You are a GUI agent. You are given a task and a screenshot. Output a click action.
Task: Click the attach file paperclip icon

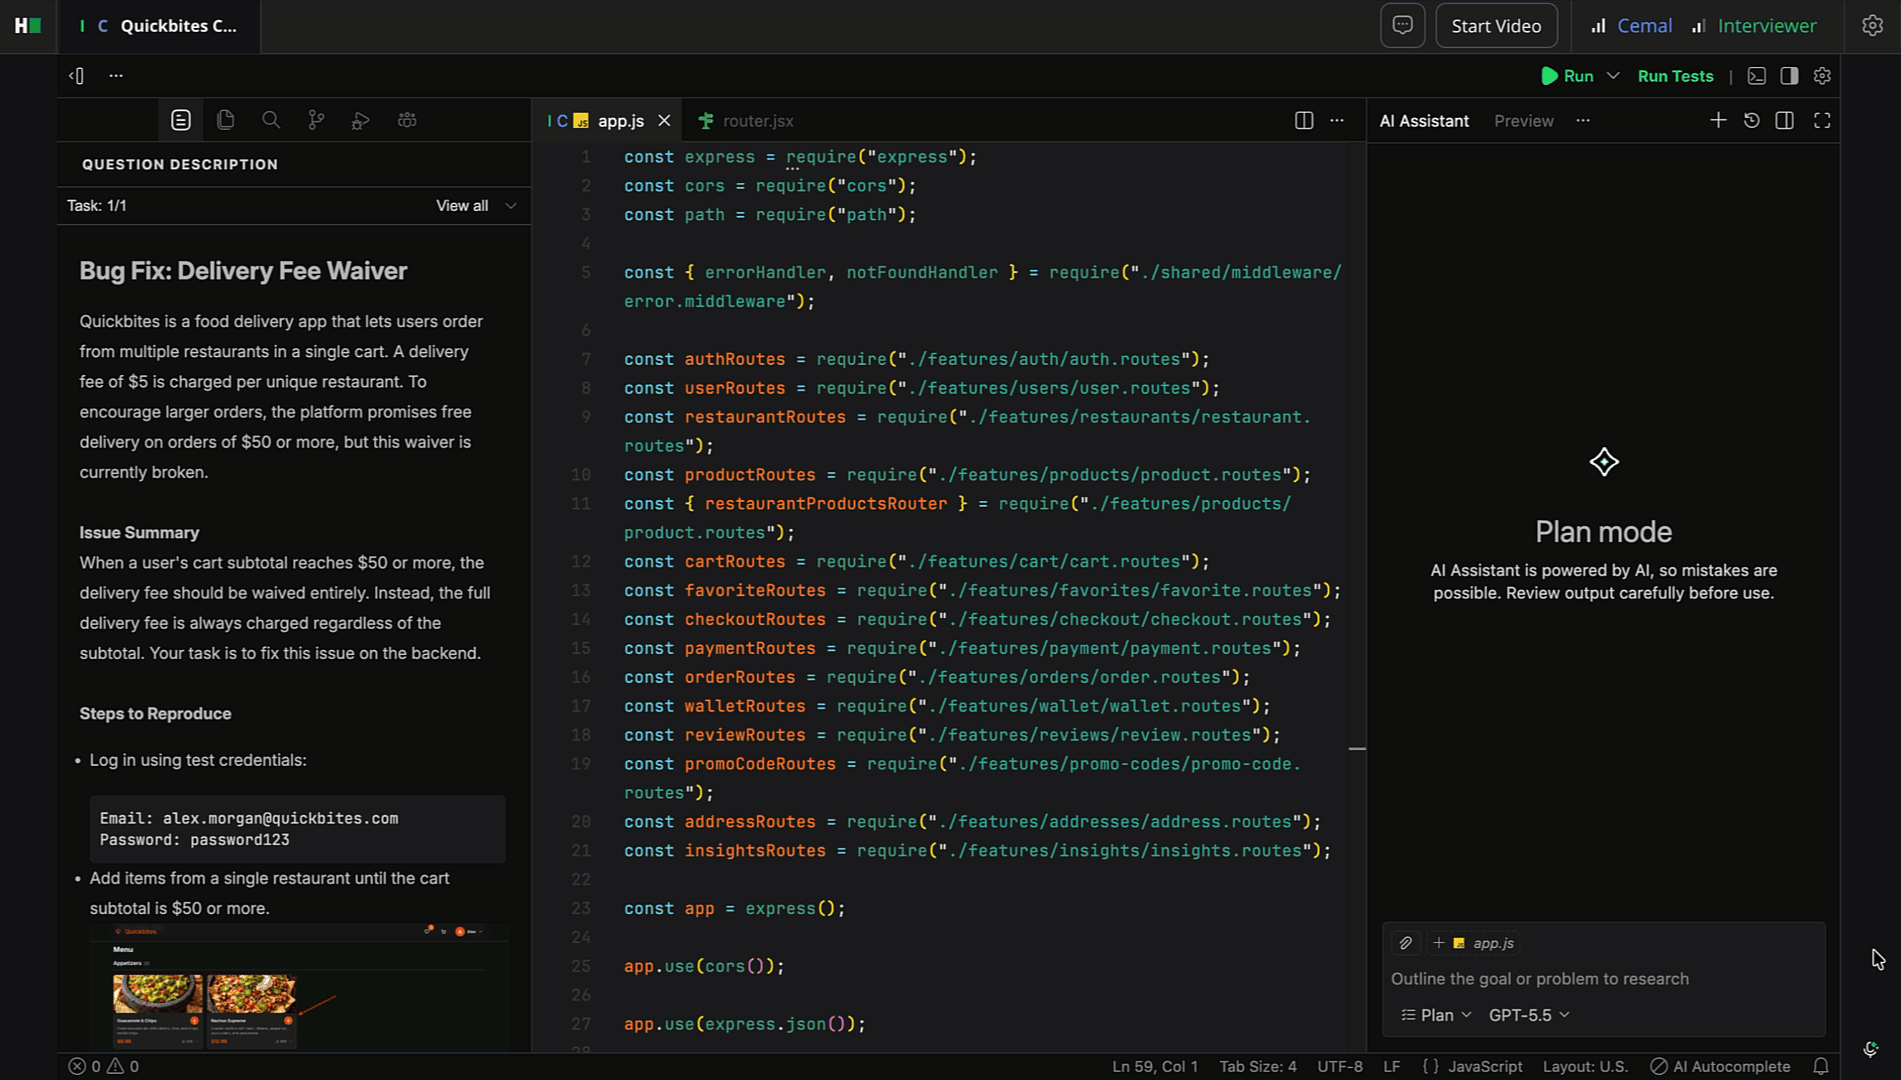pyautogui.click(x=1406, y=943)
